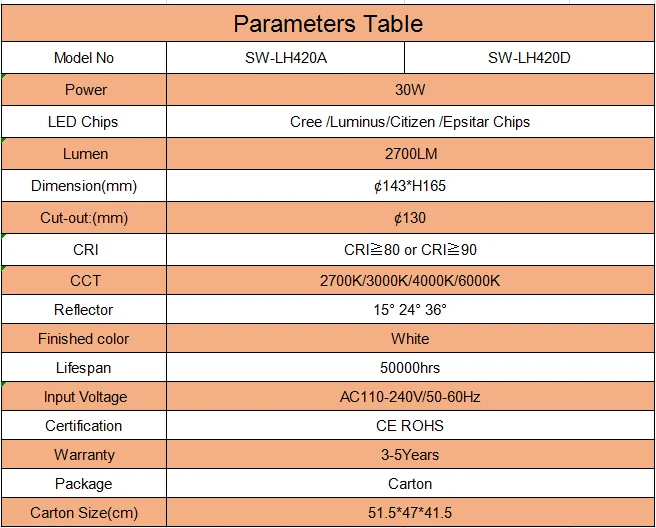Click the AC110-240V/50-60Hz voltage cell

point(410,397)
